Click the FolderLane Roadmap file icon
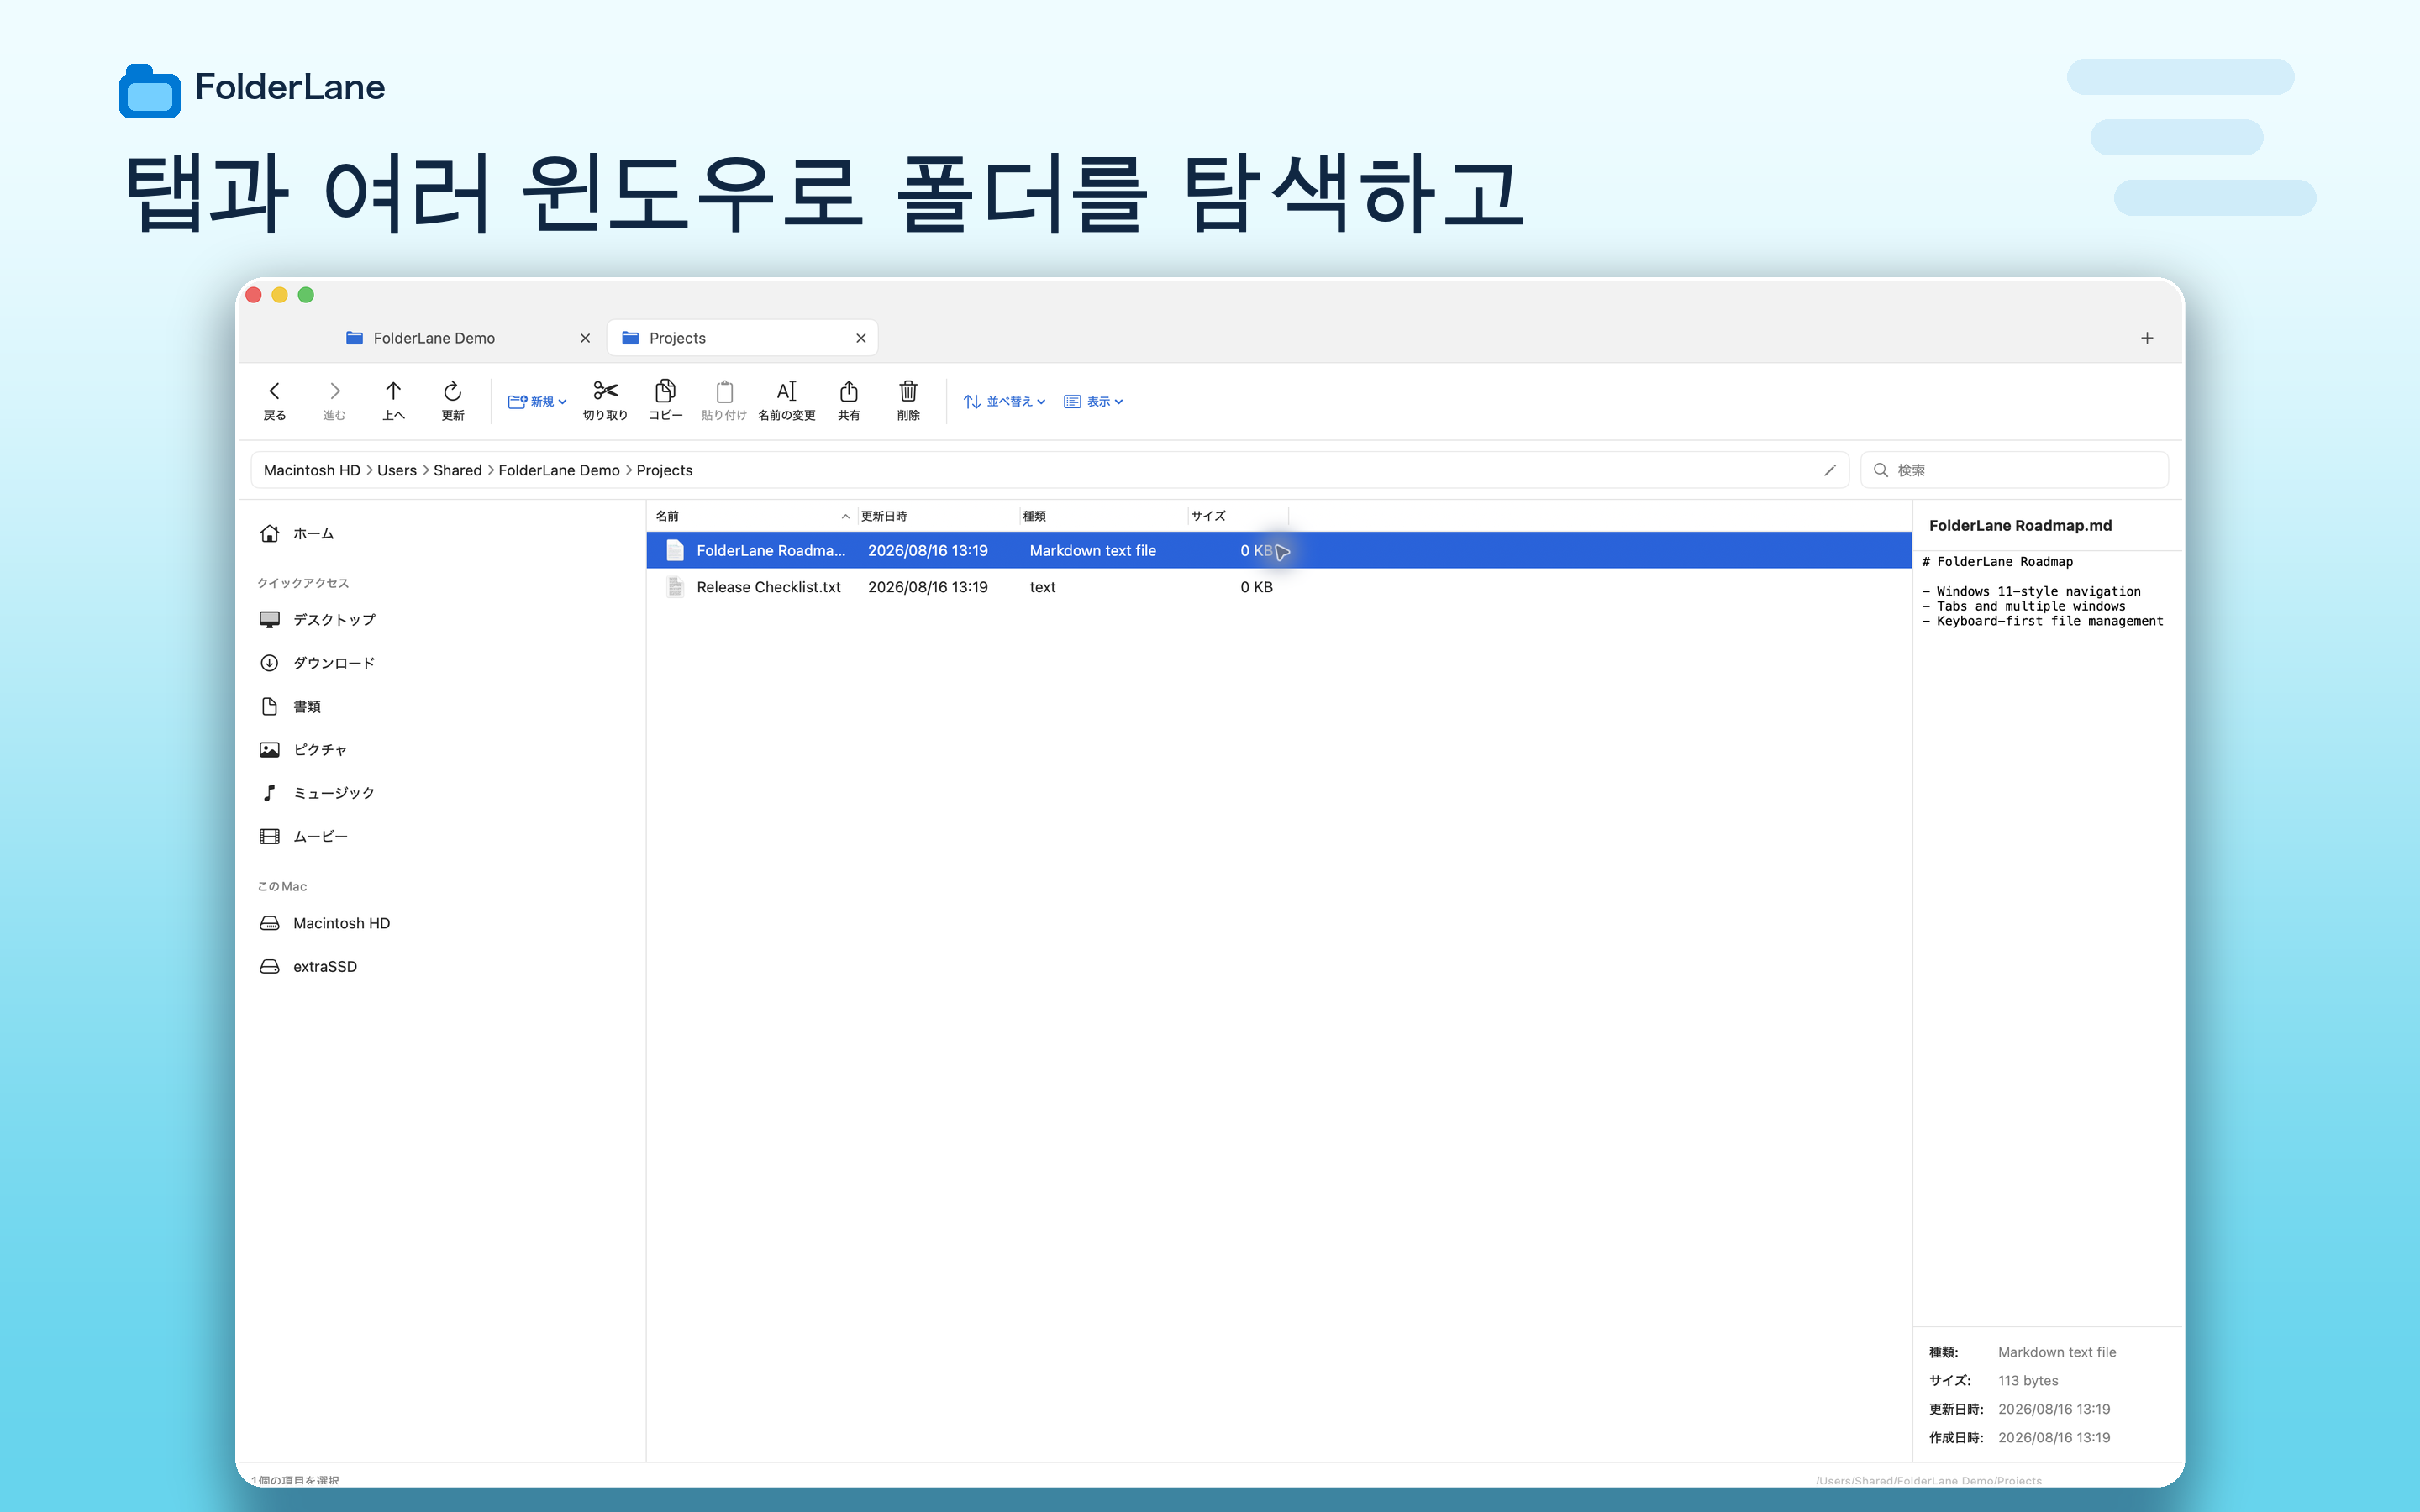Screen dimensions: 2420x1512 click(675, 550)
